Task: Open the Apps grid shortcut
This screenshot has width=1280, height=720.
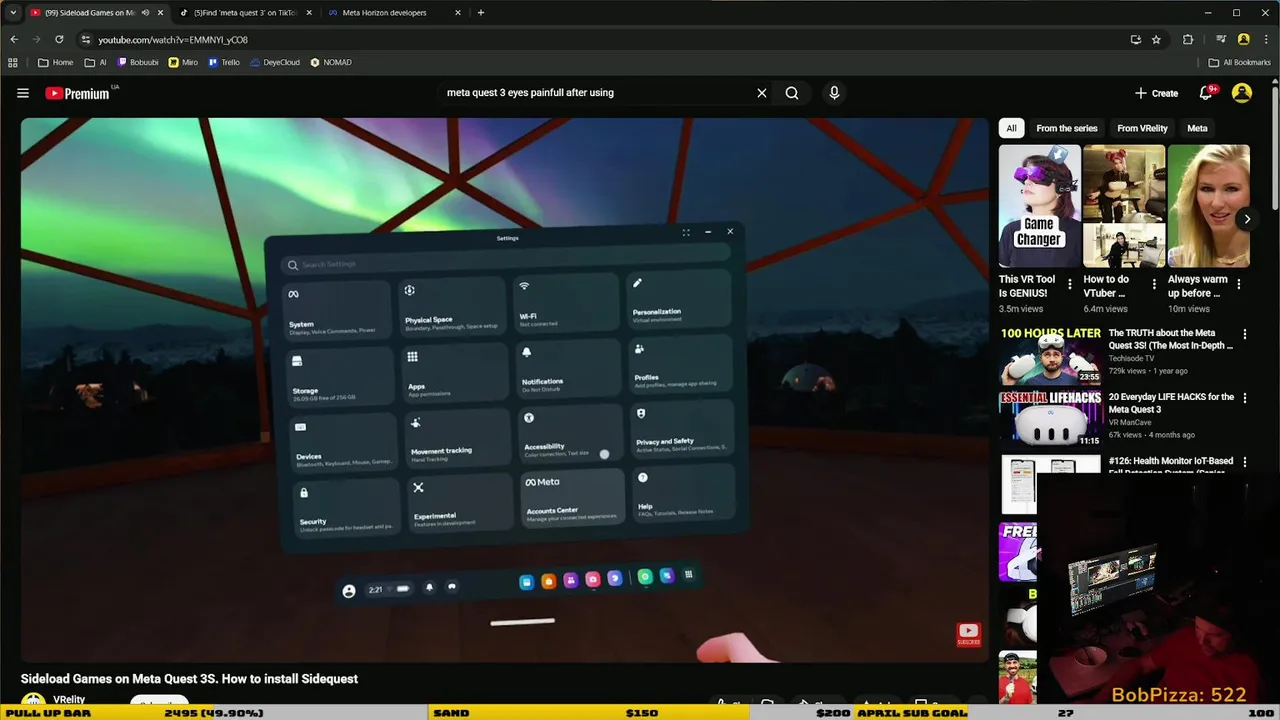Action: coord(12,62)
